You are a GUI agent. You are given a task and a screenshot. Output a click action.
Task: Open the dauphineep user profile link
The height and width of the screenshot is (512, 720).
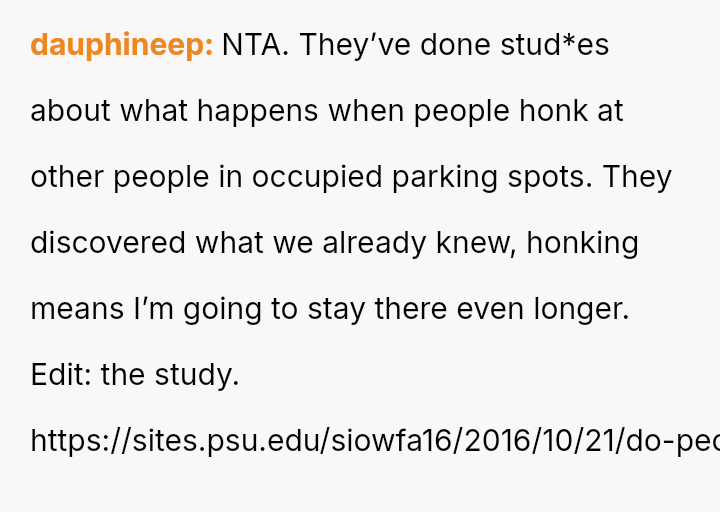[x=121, y=45]
